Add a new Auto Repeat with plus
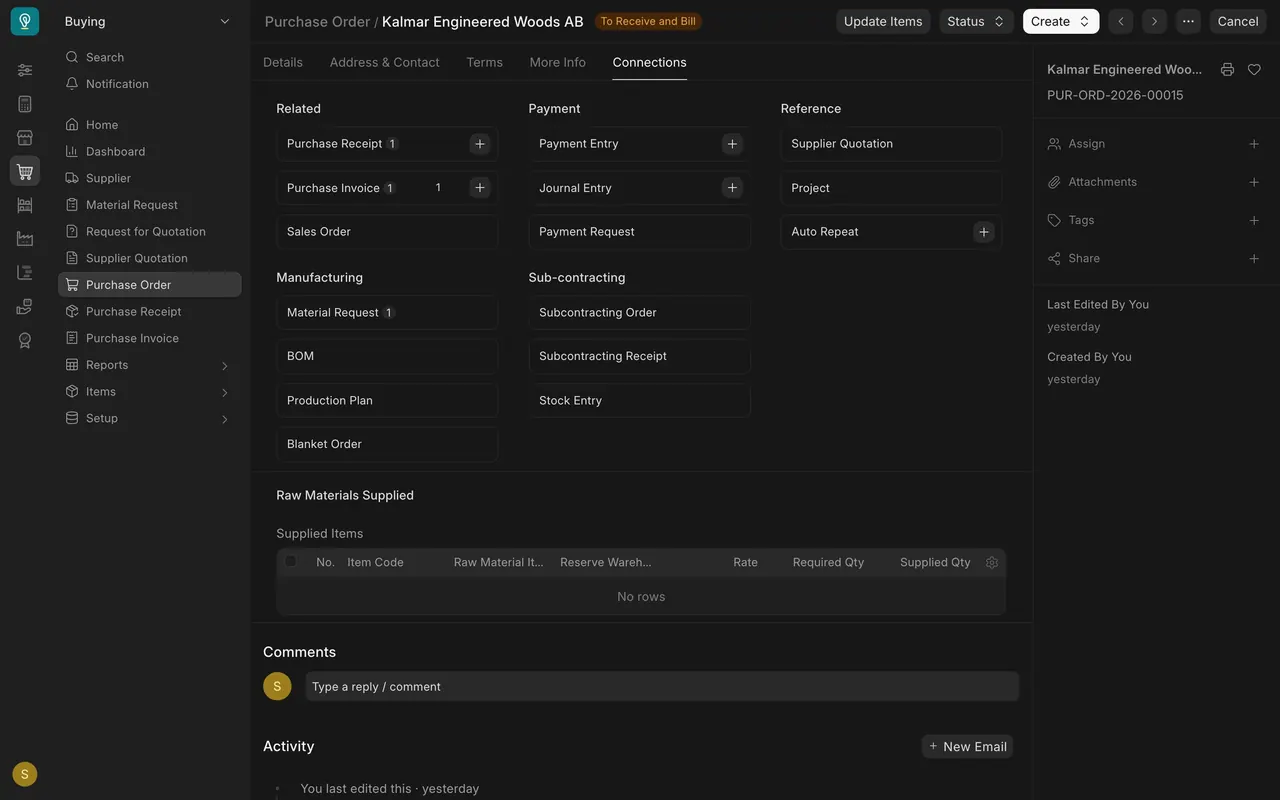Screen dimensions: 1280x800 pos(984,232)
